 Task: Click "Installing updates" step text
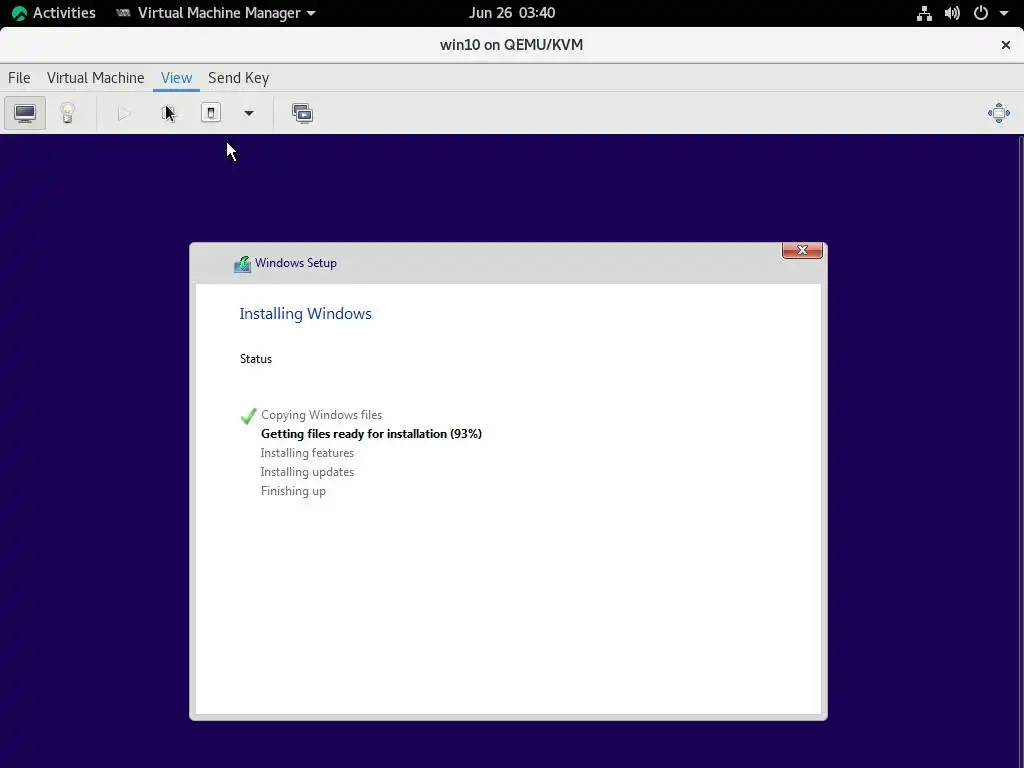(307, 472)
